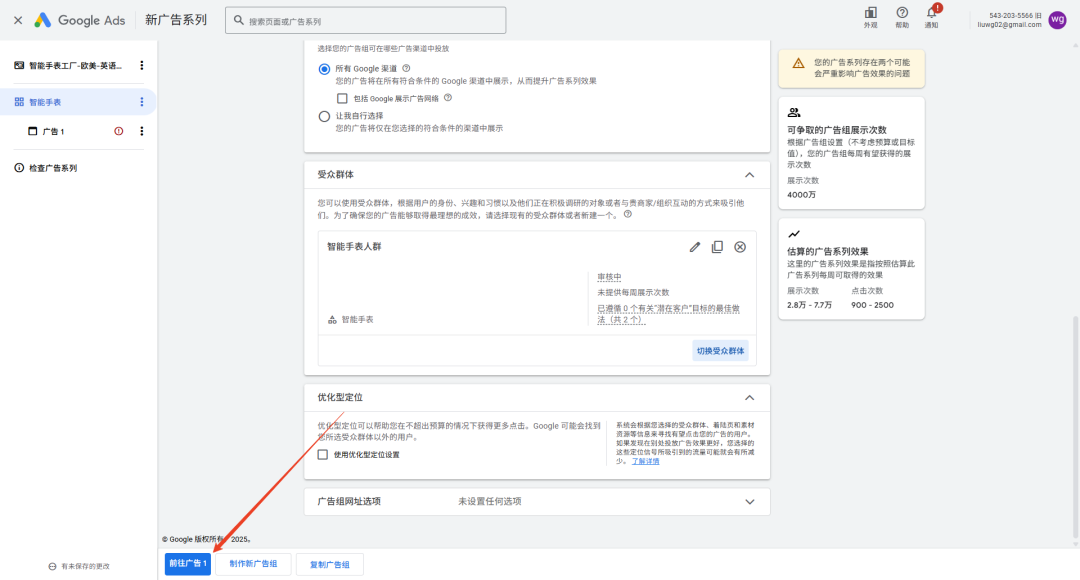Viewport: 1080px width, 580px height.
Task: Close the campaign editor with X icon
Action: pos(18,20)
